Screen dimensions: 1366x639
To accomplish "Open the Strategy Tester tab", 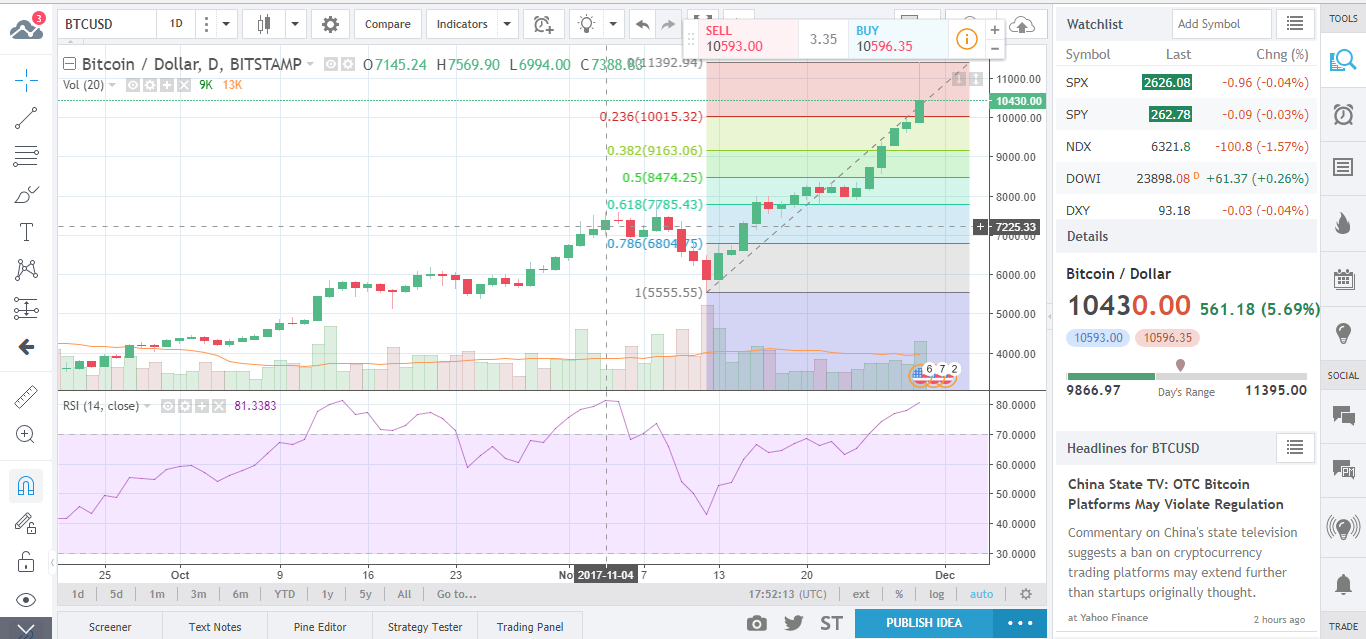I will [x=425, y=626].
